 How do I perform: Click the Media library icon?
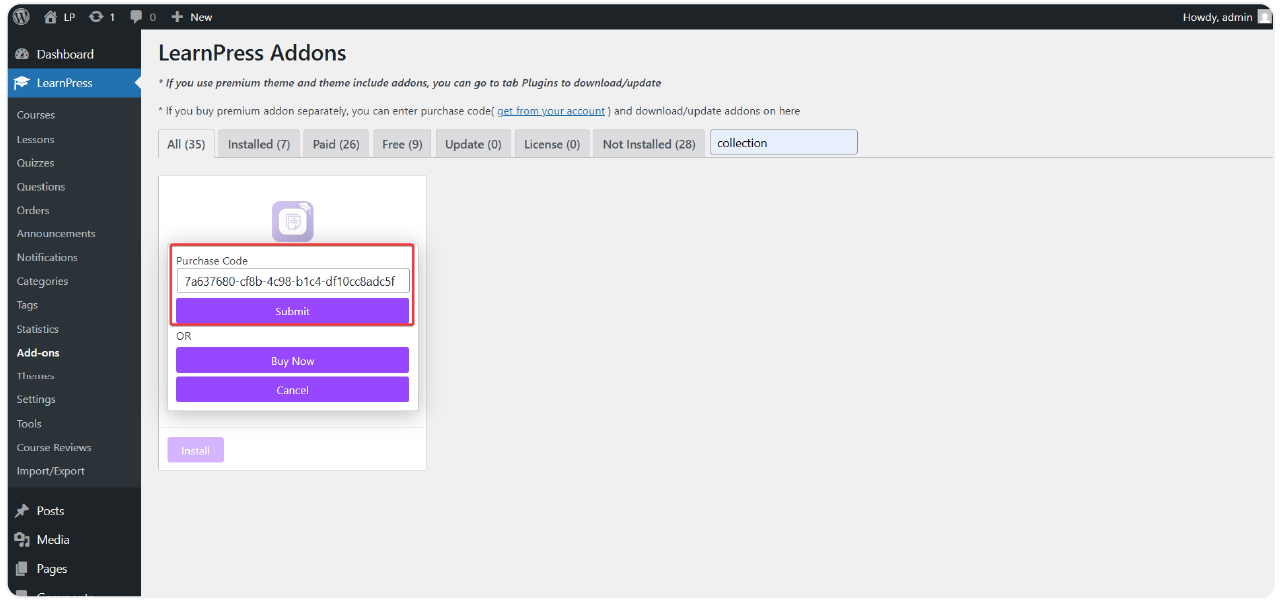(x=22, y=540)
